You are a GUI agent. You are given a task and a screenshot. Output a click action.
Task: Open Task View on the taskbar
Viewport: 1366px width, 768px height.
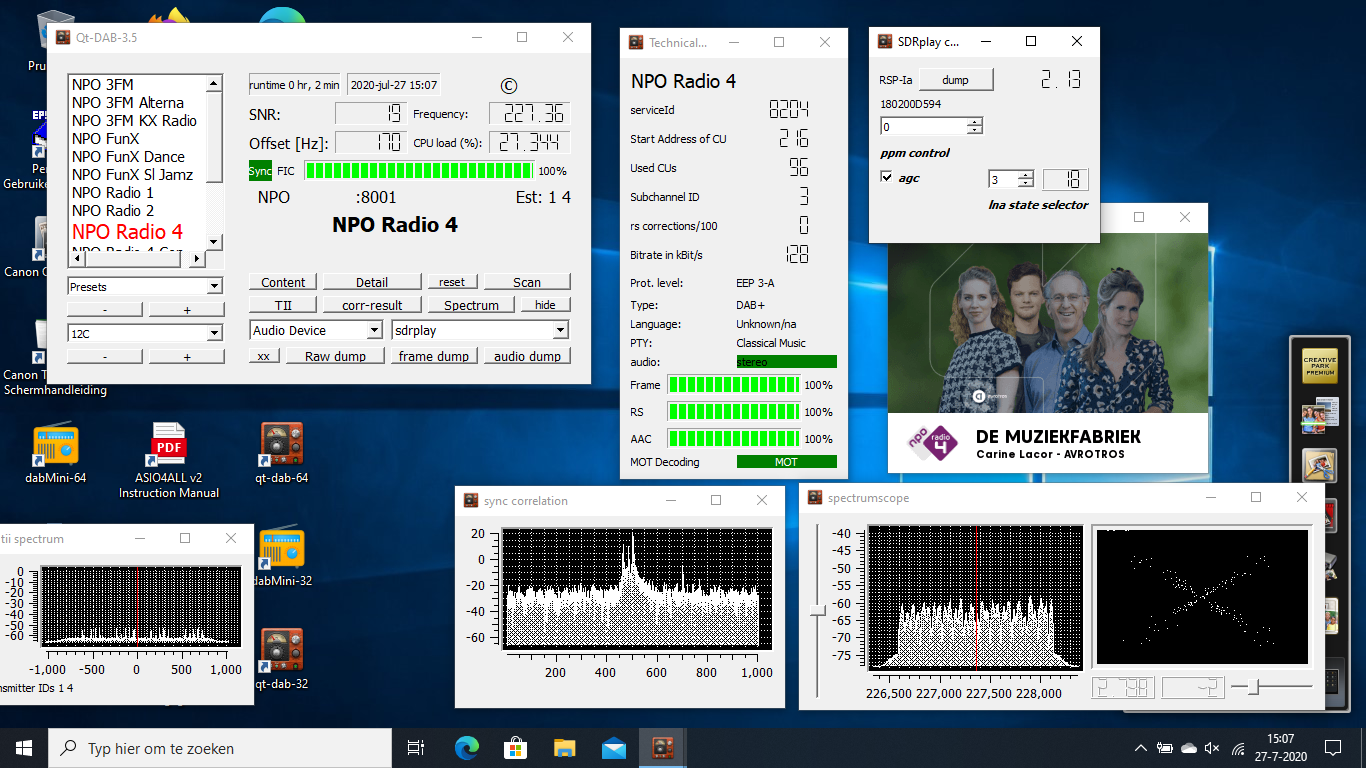[416, 748]
